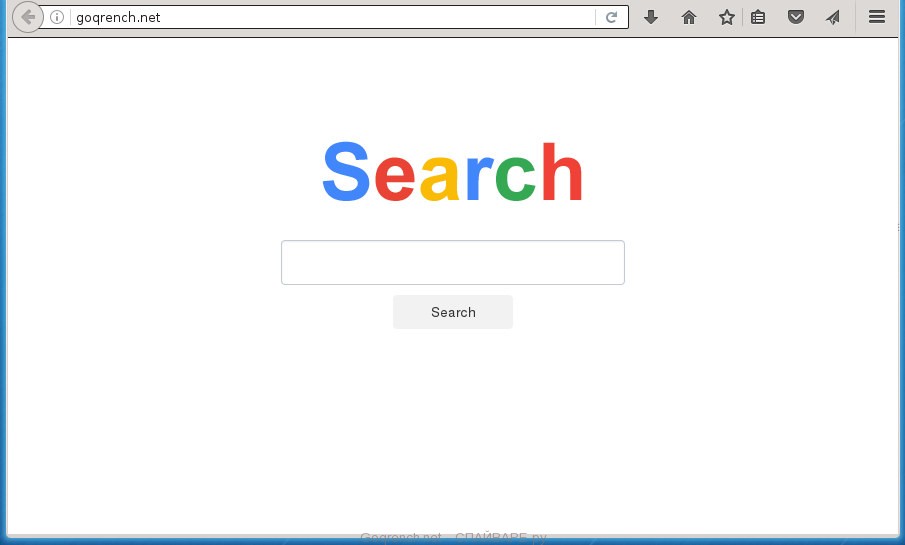Viewport: 905px width, 545px height.
Task: Open the downloads arrow panel
Action: coord(650,17)
